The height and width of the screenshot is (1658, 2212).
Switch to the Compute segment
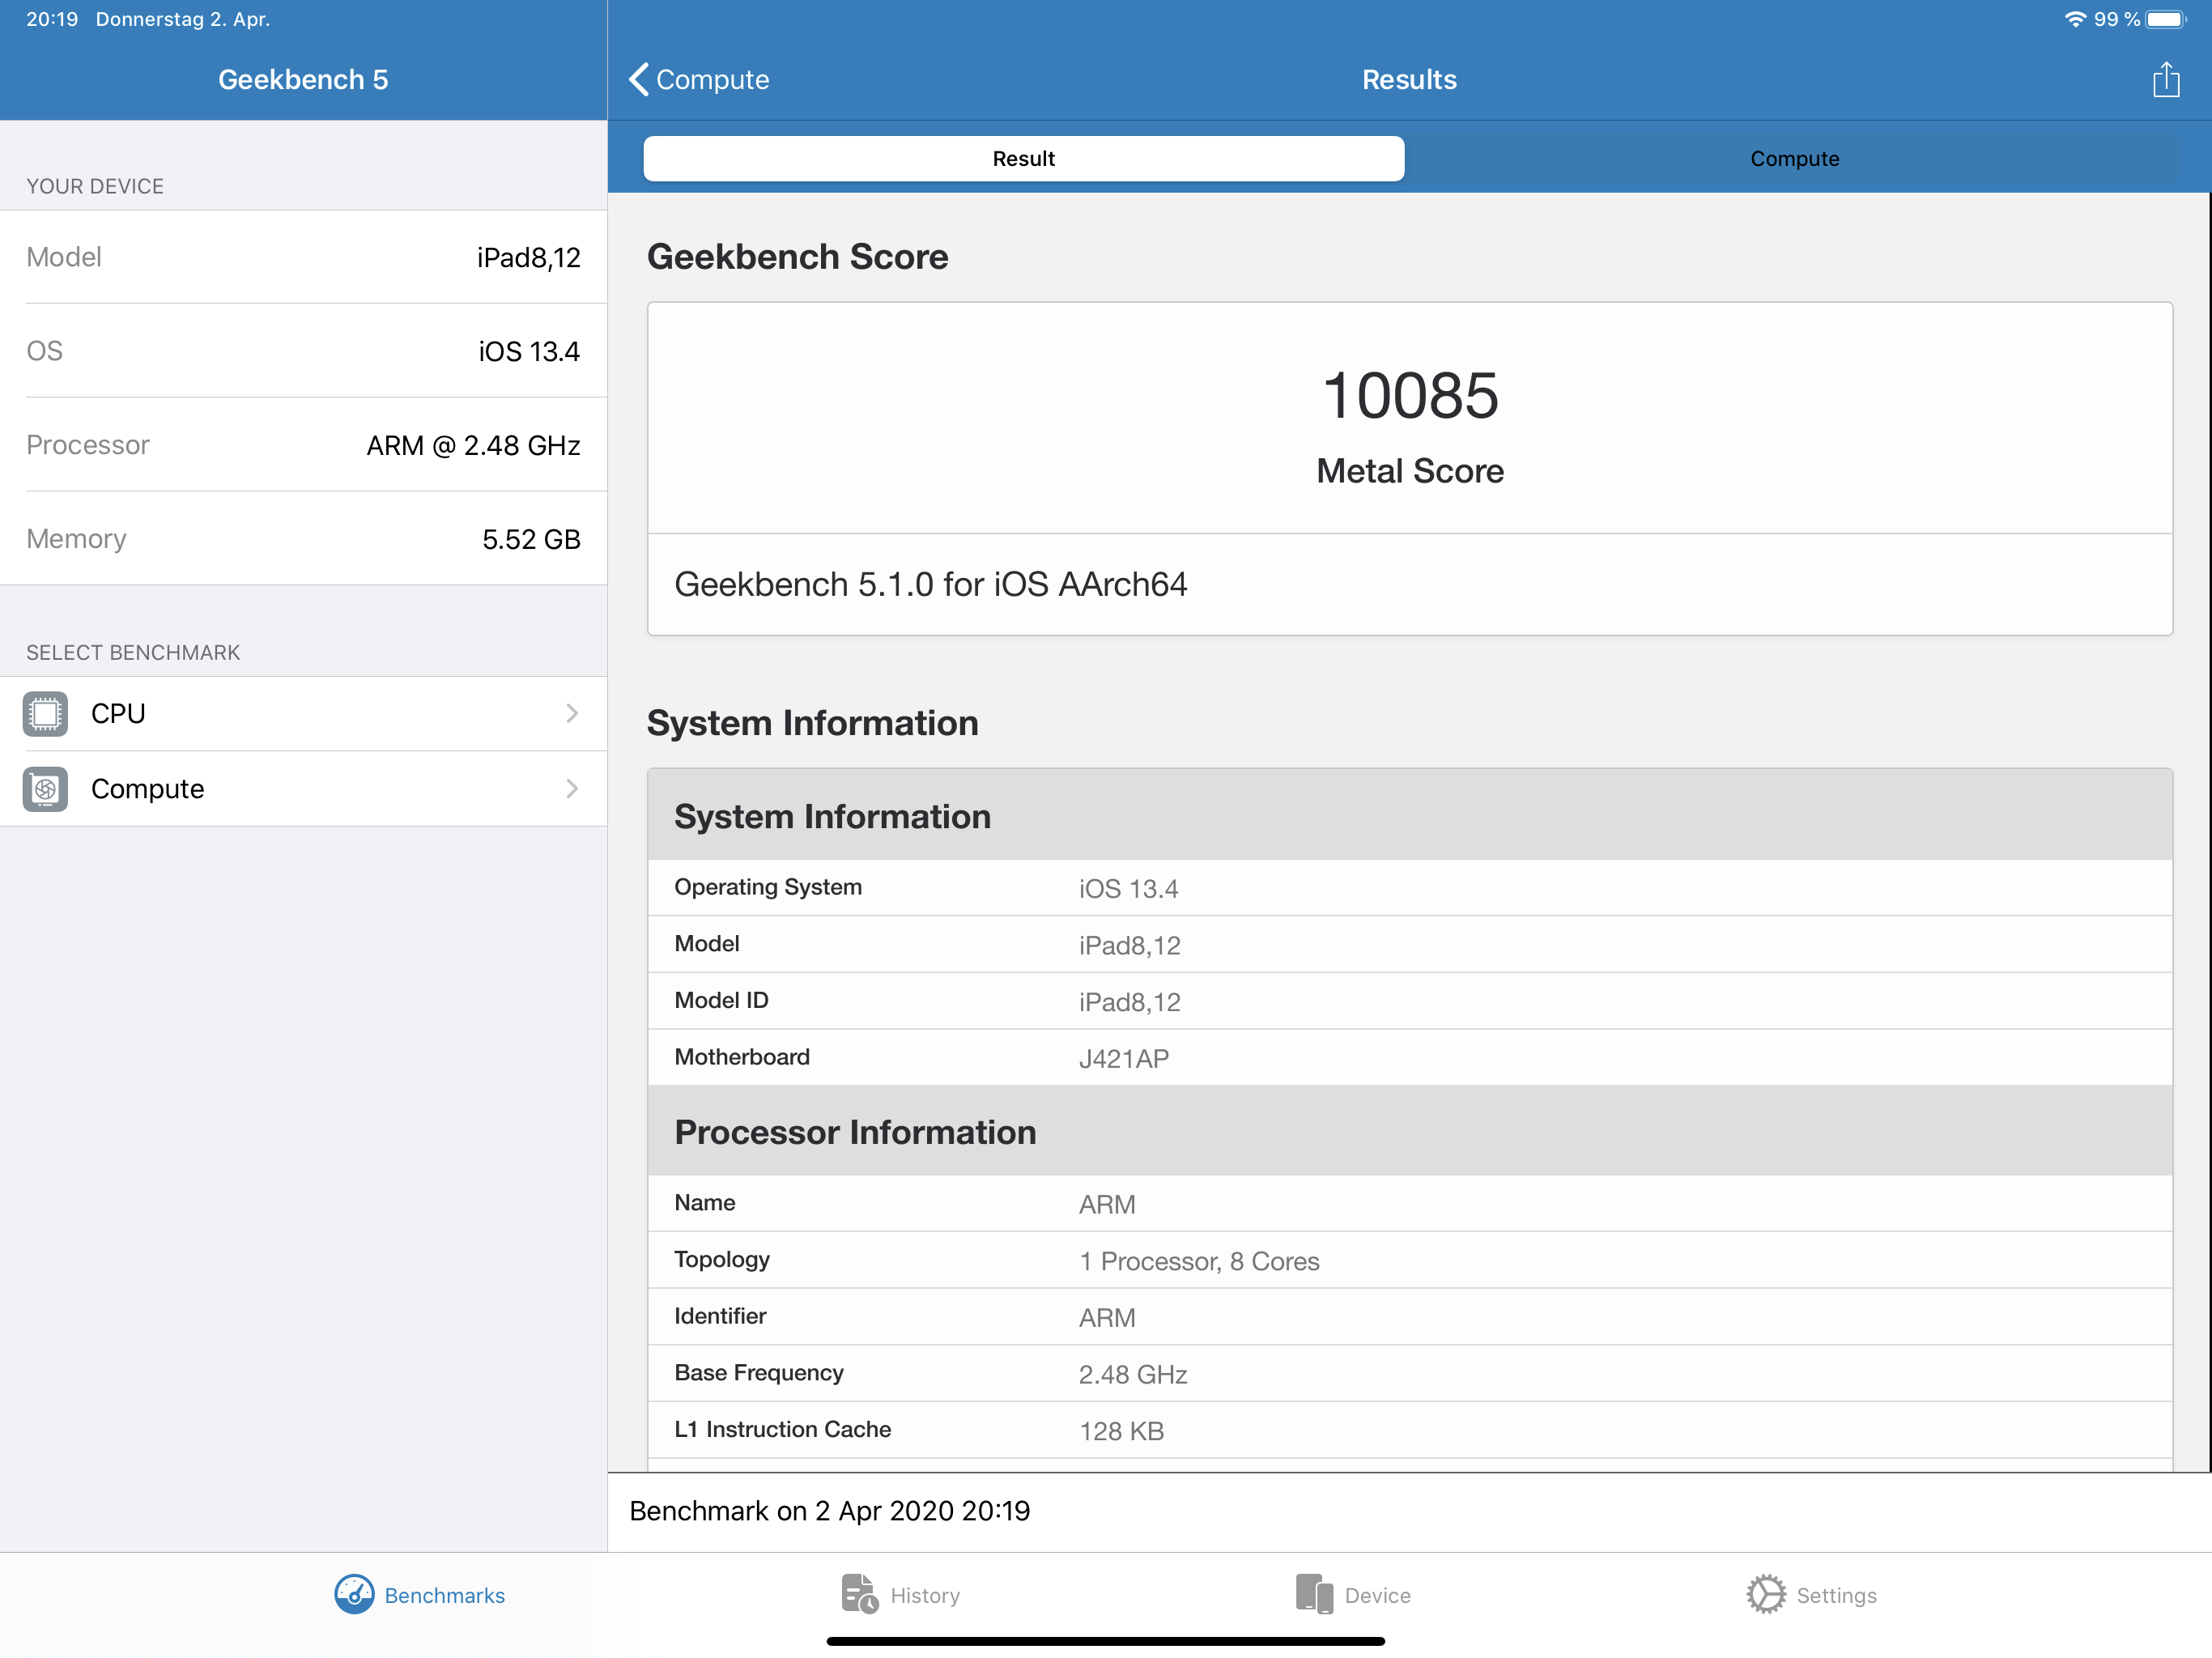(1794, 159)
